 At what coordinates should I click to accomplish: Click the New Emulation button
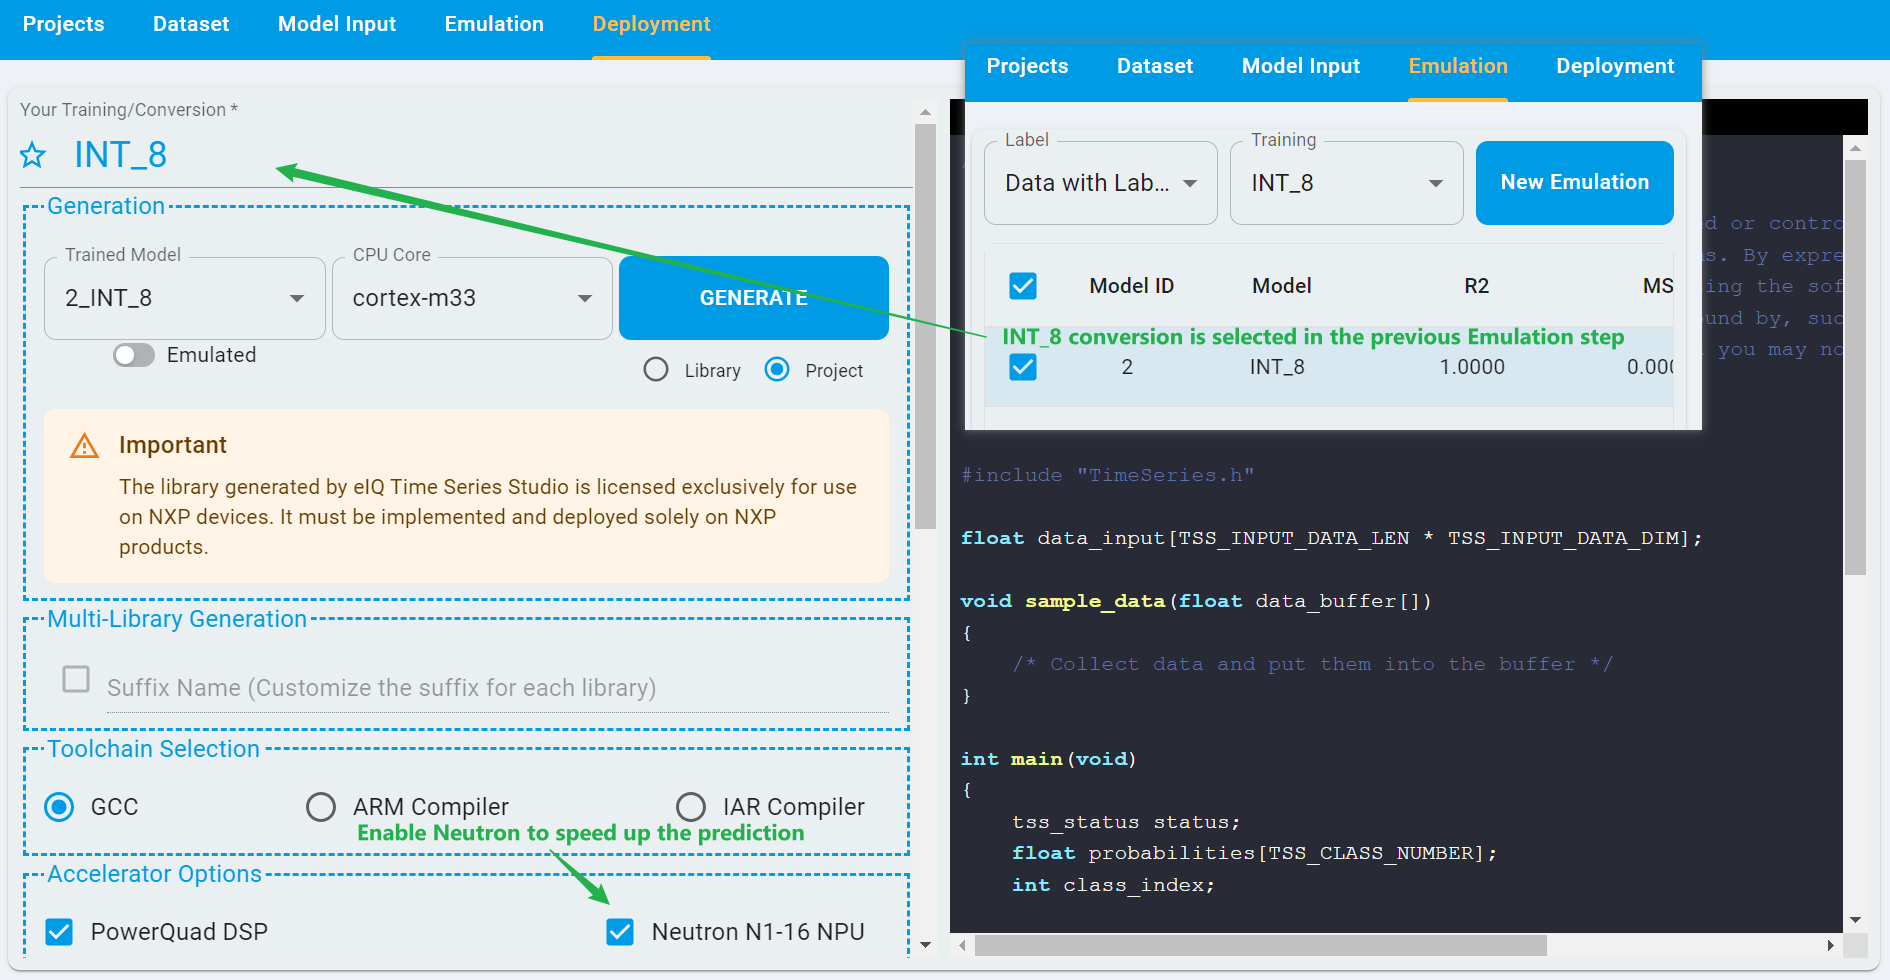(x=1574, y=183)
